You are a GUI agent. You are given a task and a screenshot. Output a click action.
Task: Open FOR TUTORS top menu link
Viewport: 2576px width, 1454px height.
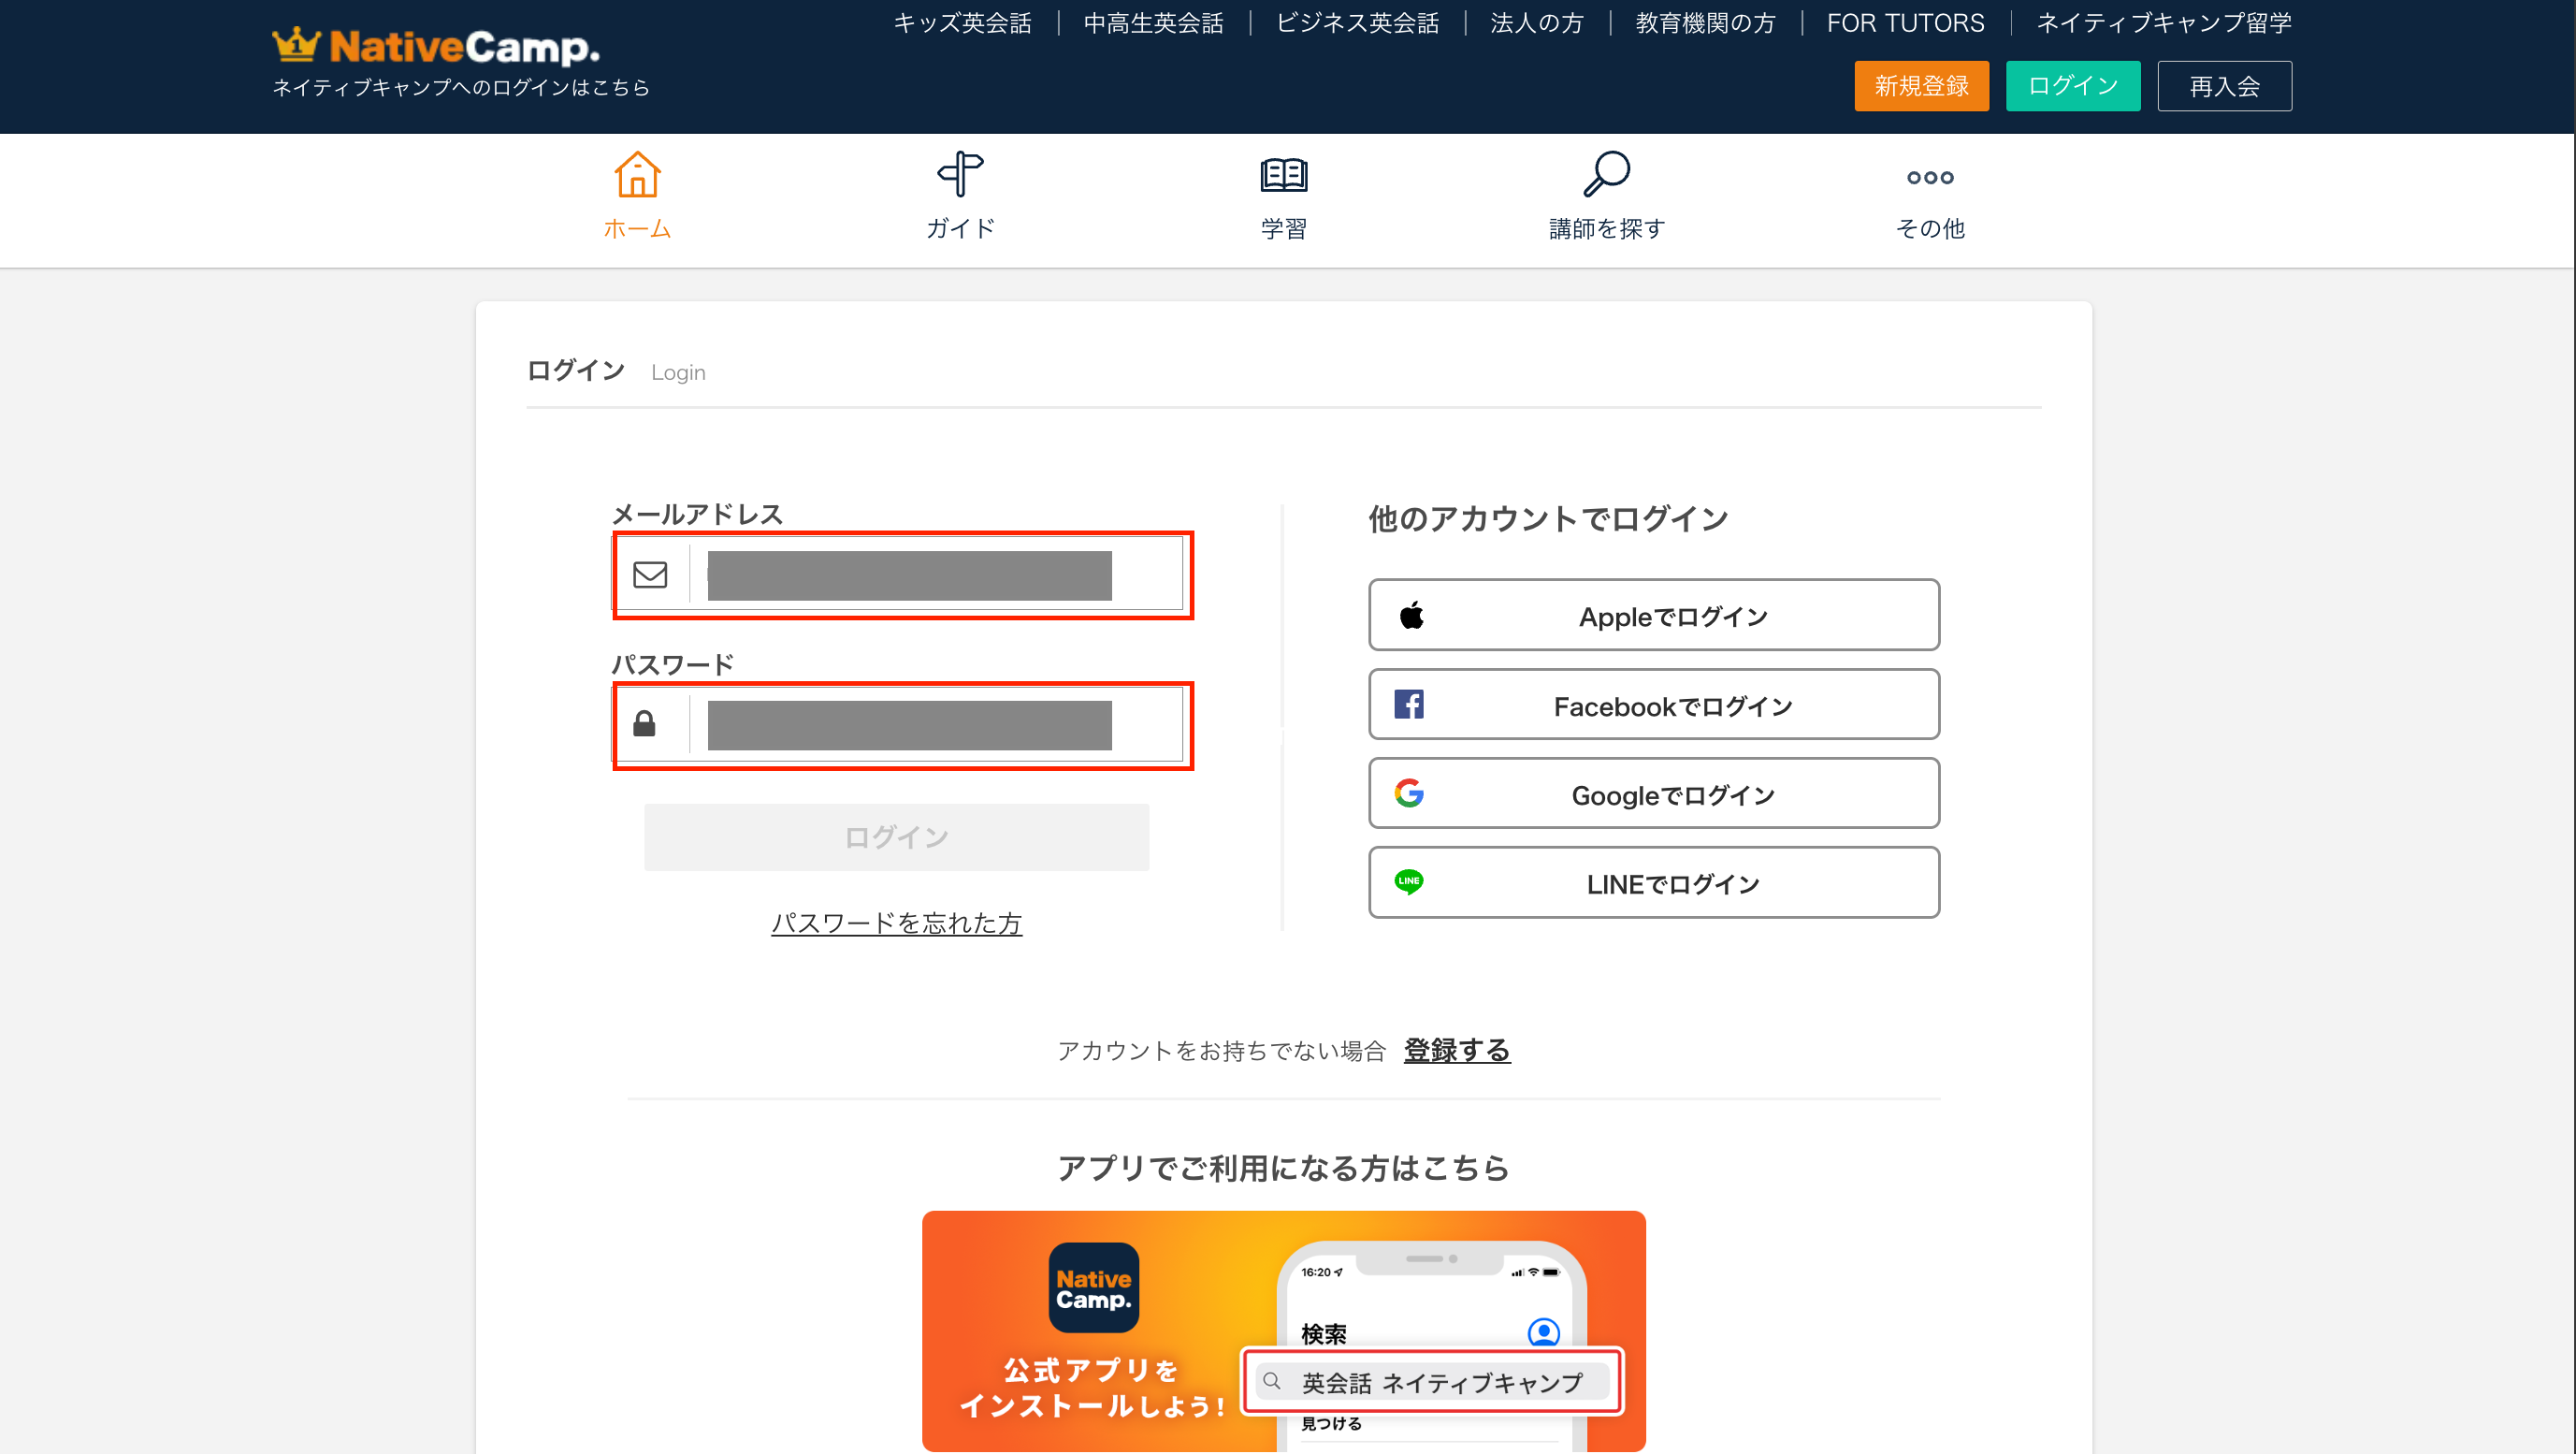(1904, 23)
